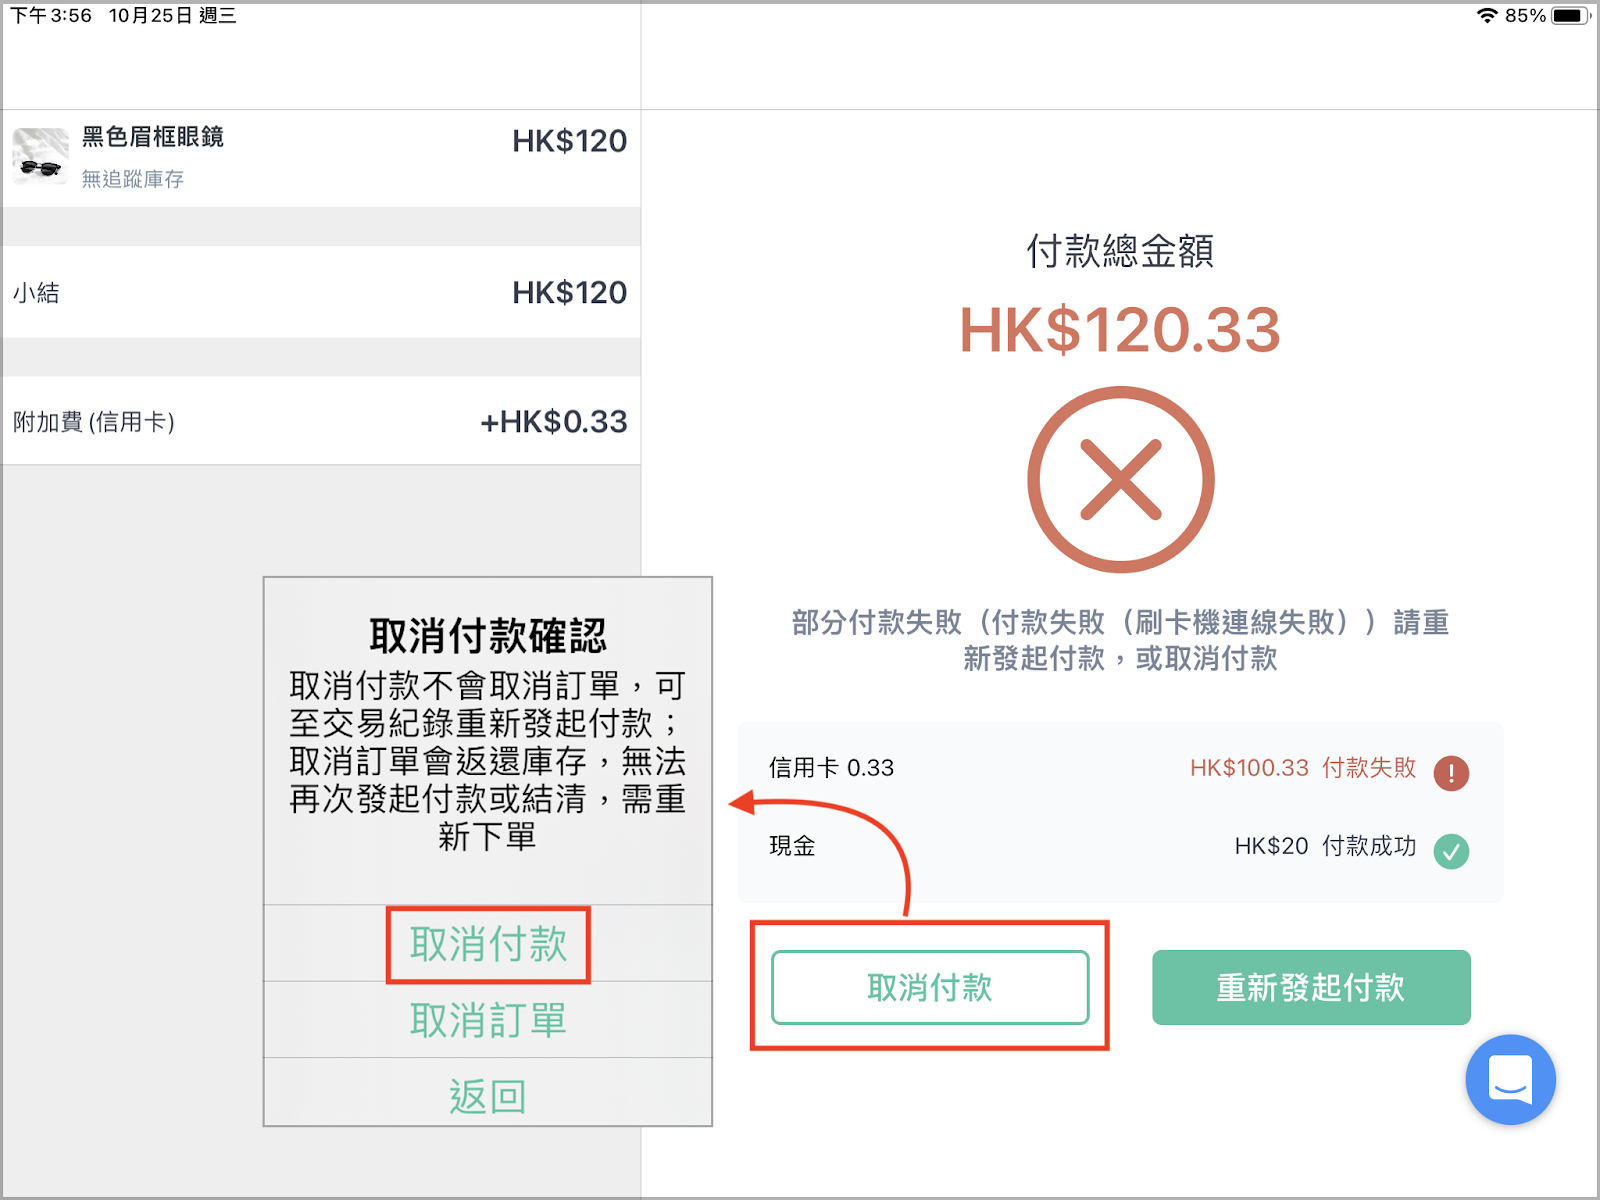Click the 下午3:56 time in status bar
The image size is (1600, 1200).
[51, 15]
